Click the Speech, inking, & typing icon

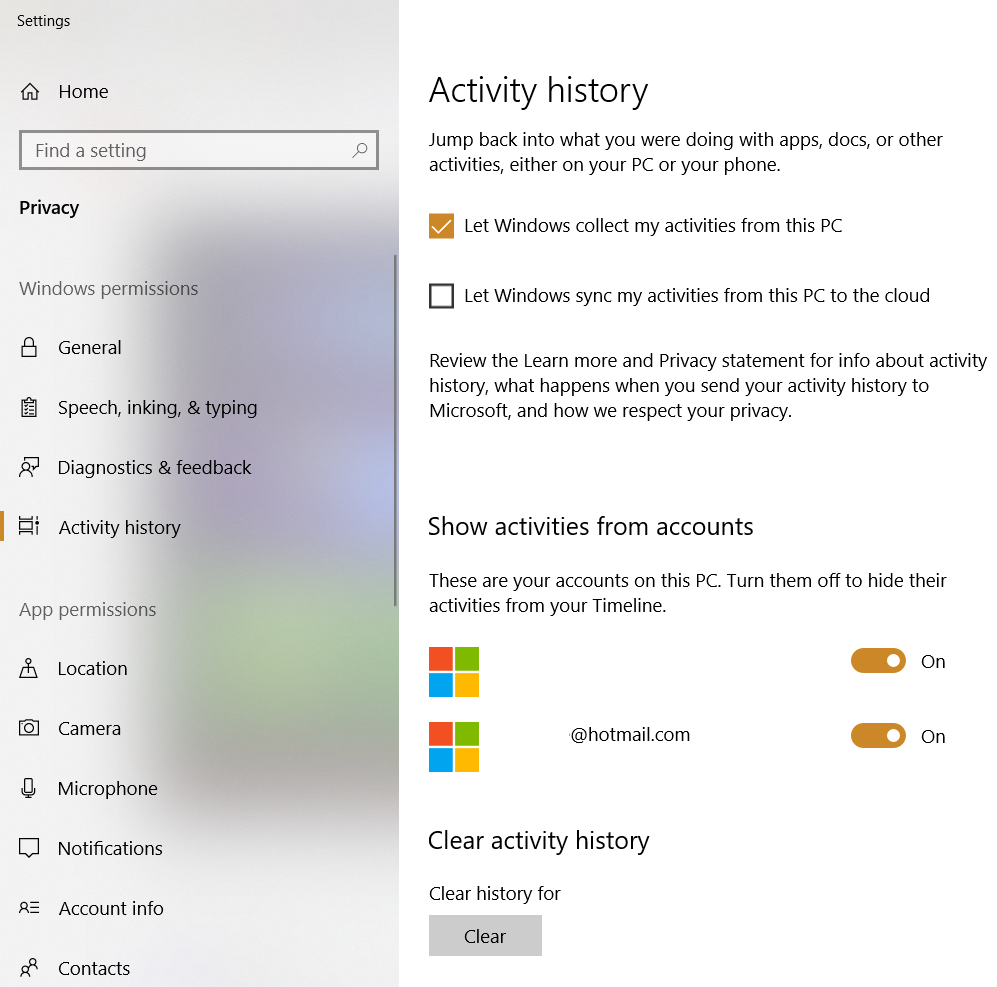click(31, 407)
